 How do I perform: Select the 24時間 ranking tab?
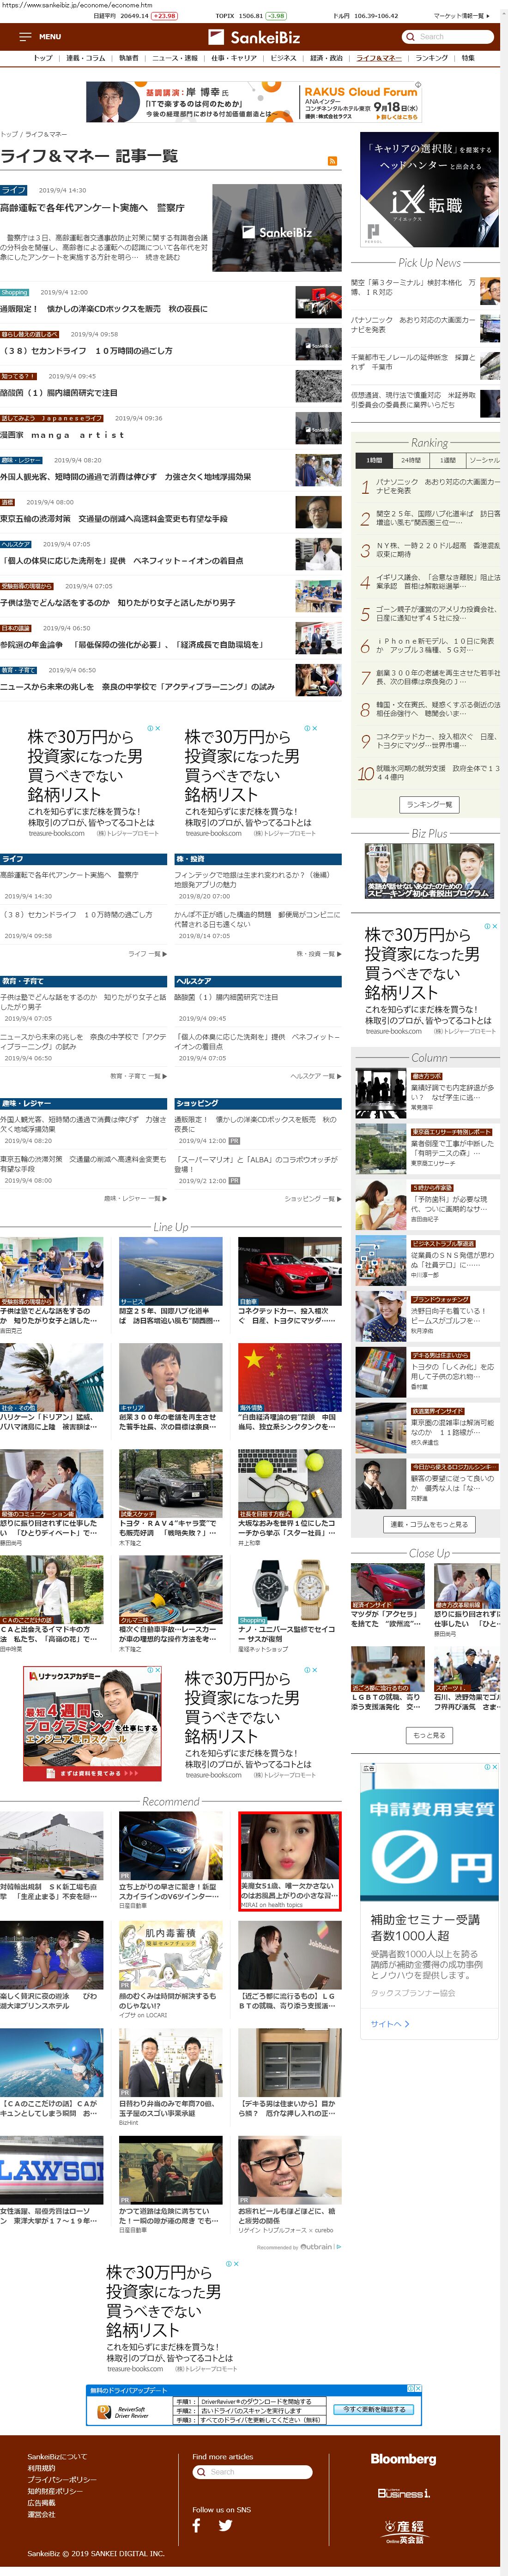click(x=411, y=460)
